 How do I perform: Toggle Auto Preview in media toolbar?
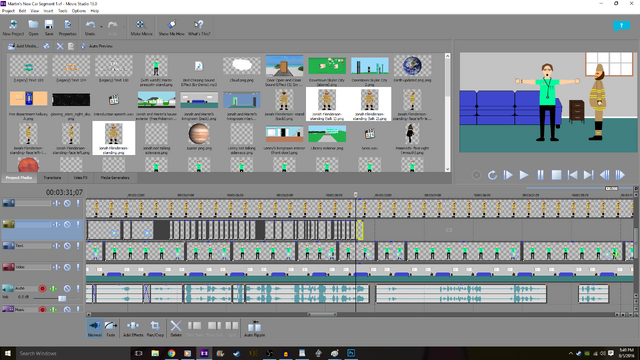click(97, 46)
